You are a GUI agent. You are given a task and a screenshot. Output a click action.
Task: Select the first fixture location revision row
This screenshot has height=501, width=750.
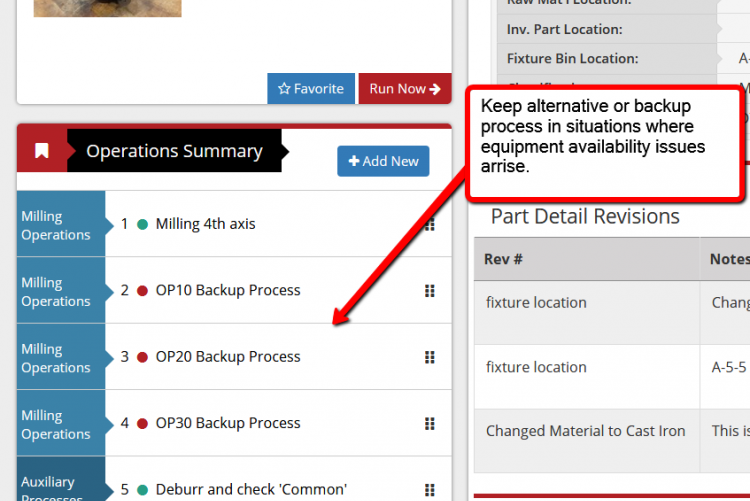tap(612, 312)
